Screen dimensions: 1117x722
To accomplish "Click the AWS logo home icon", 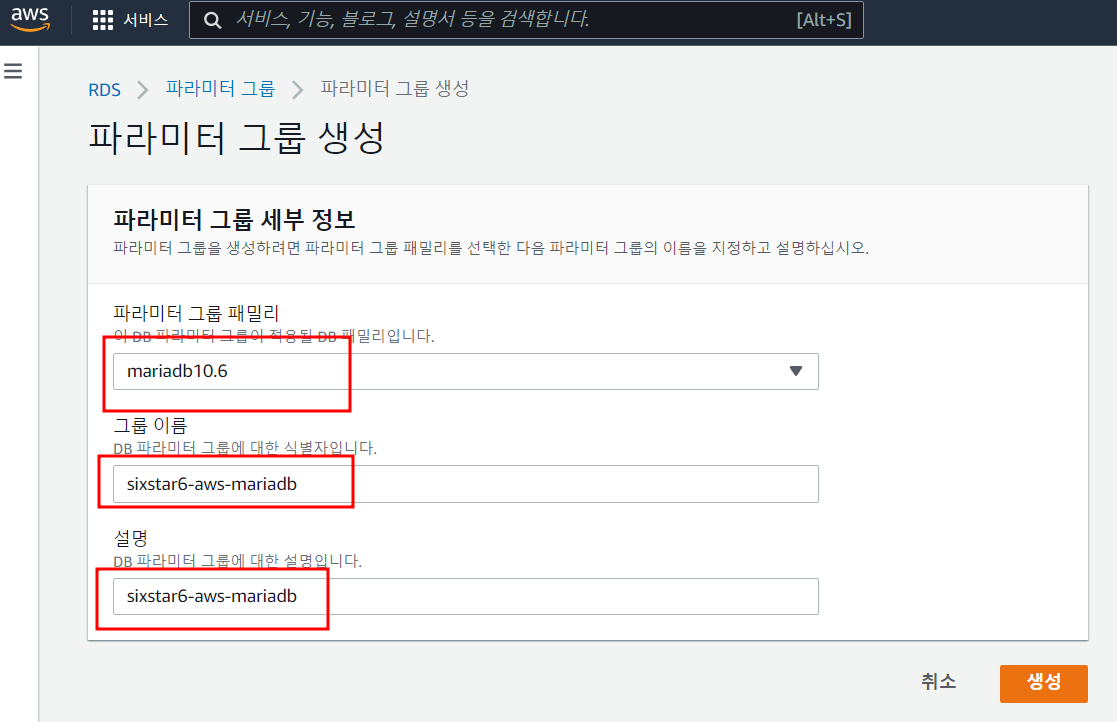I will point(30,20).
